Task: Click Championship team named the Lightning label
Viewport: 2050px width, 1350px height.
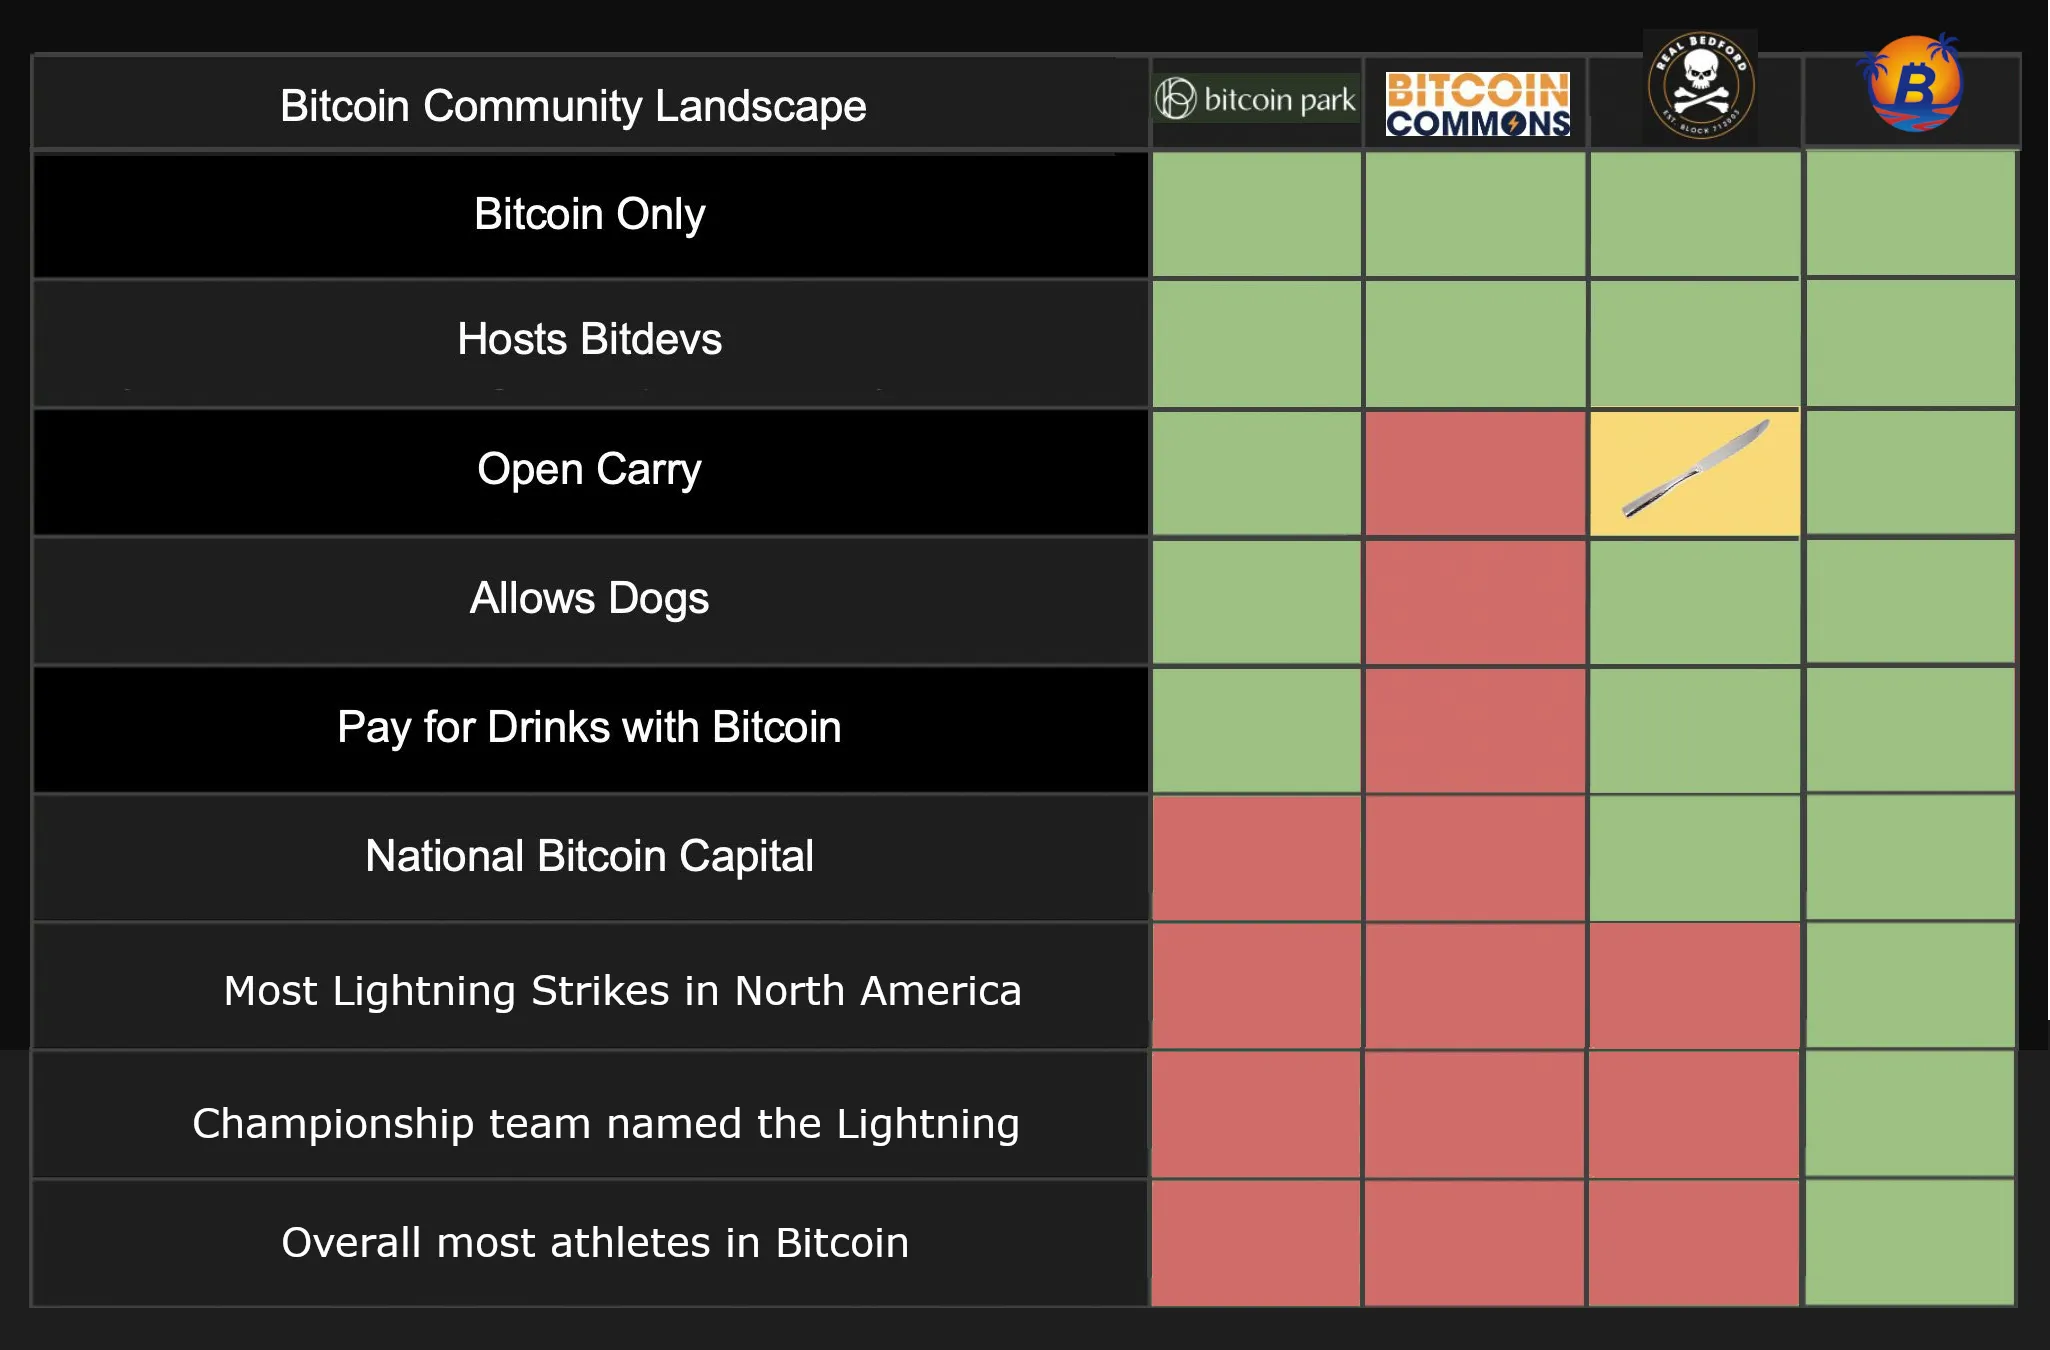Action: [x=606, y=1123]
